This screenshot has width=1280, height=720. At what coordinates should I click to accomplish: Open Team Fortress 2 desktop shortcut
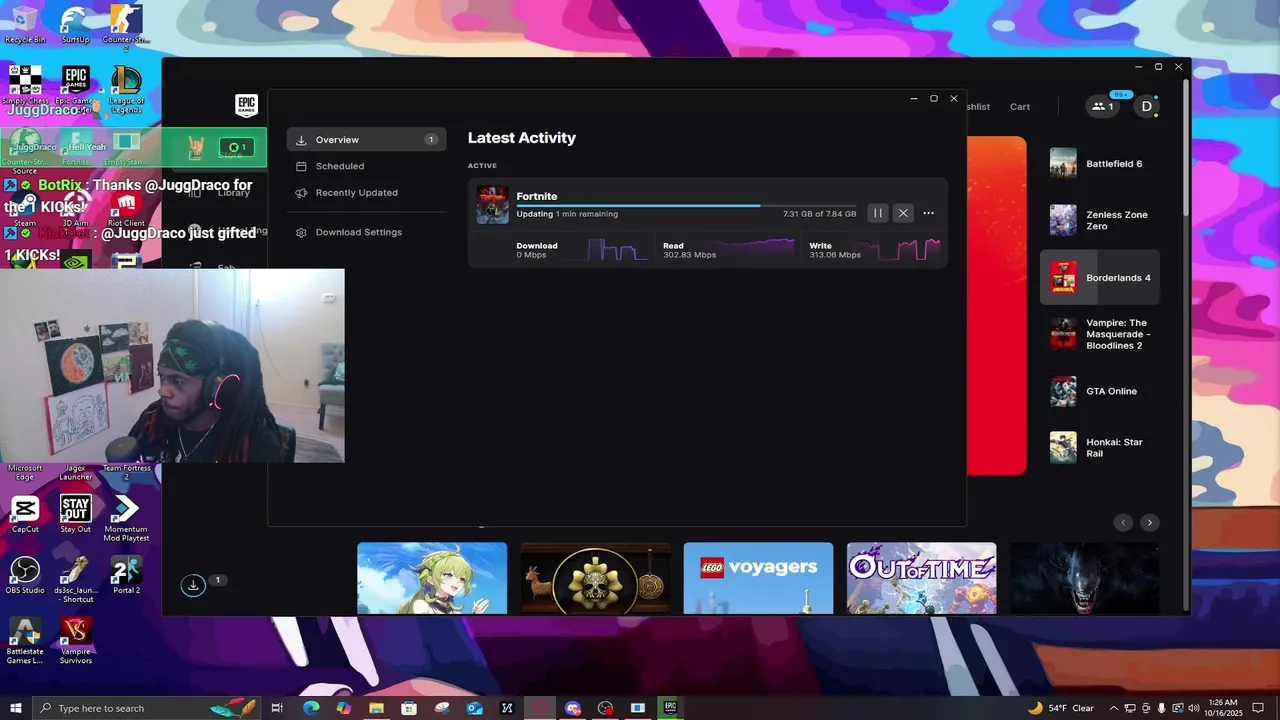pos(126,471)
